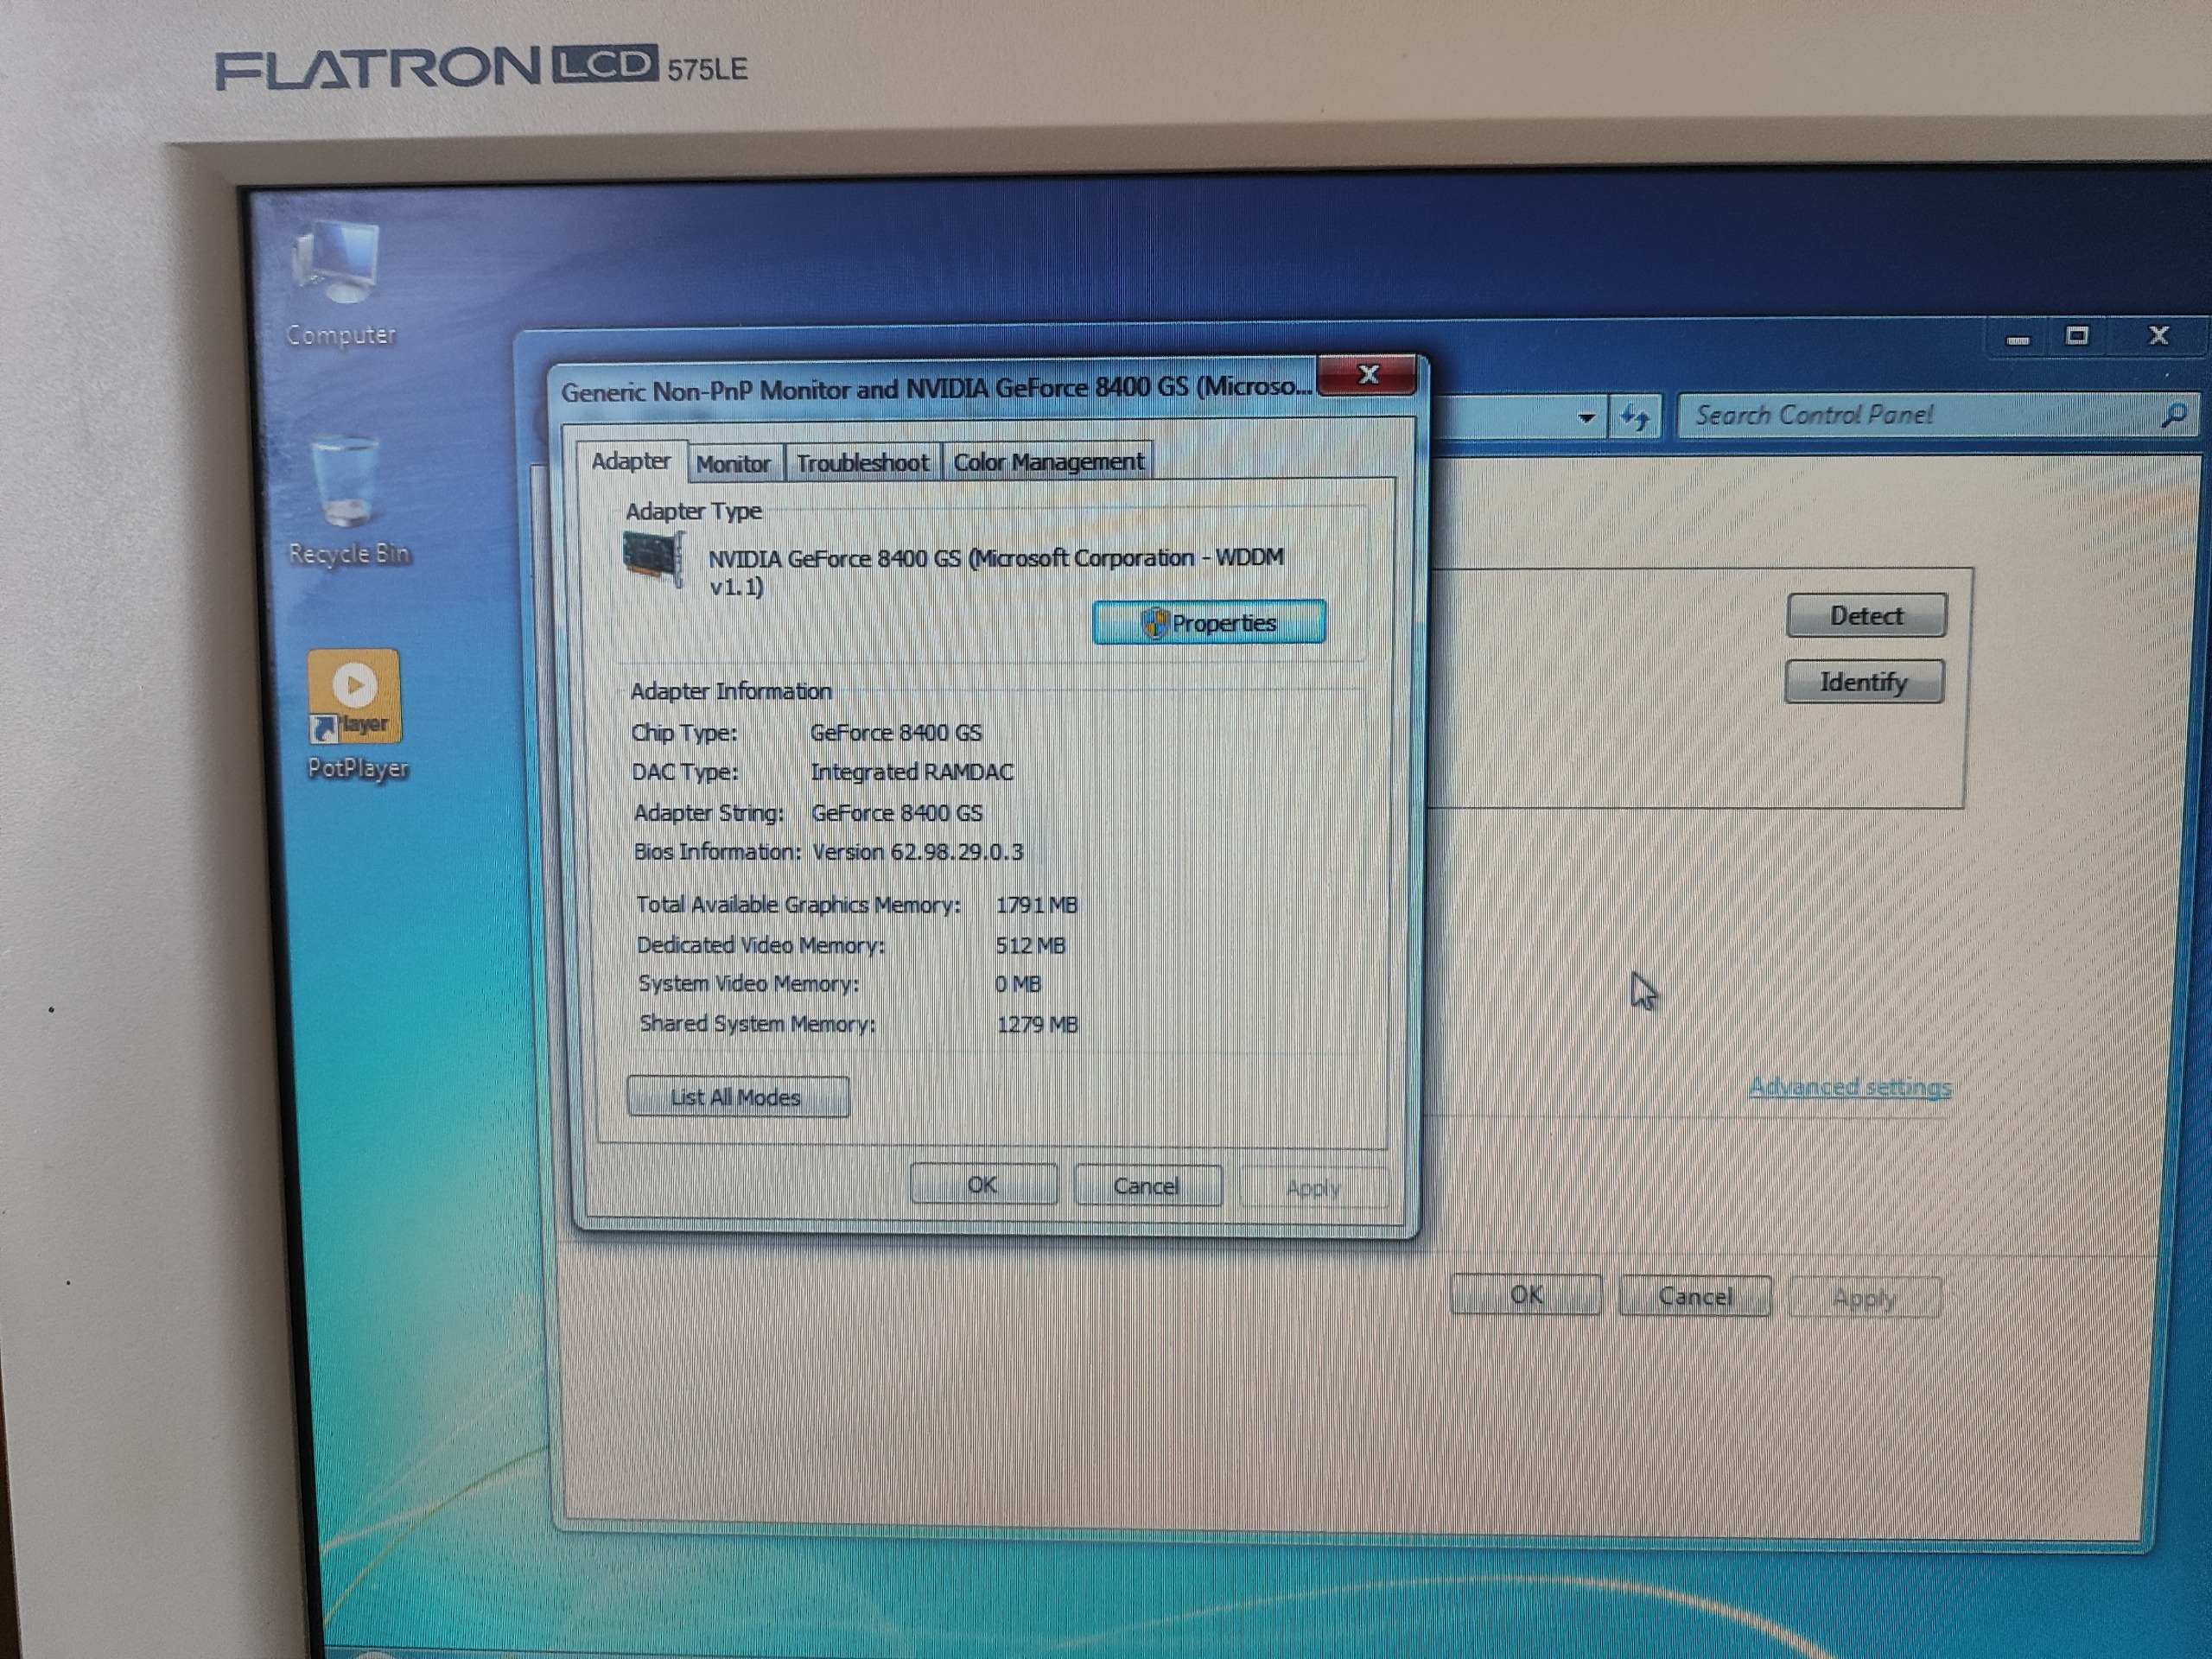
Task: Open the Troubleshoot tab
Action: (862, 463)
